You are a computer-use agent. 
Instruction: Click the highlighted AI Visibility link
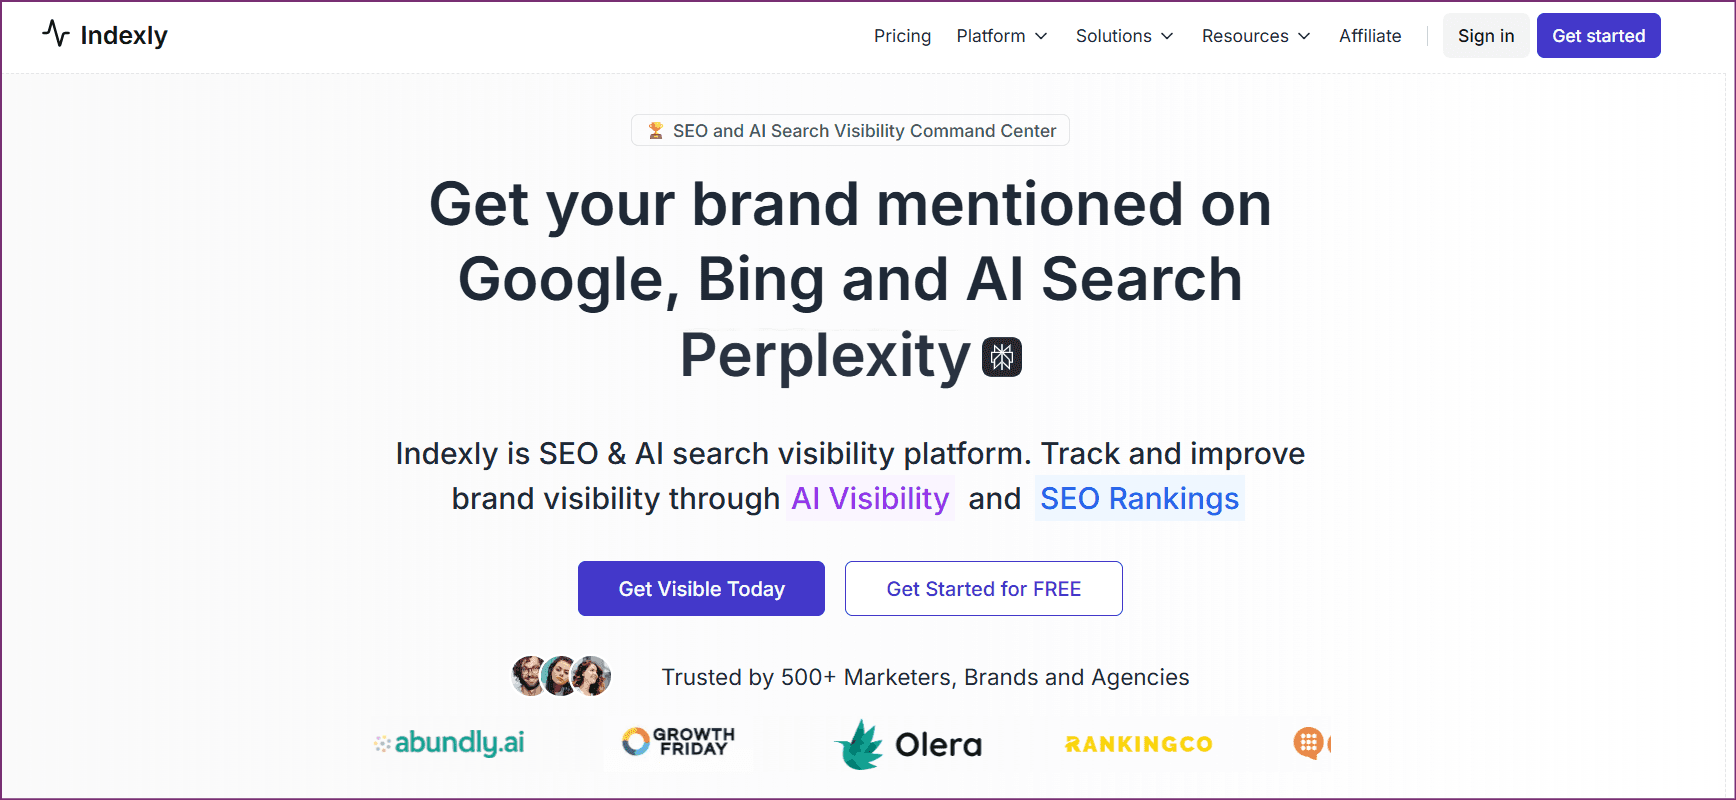pyautogui.click(x=869, y=498)
